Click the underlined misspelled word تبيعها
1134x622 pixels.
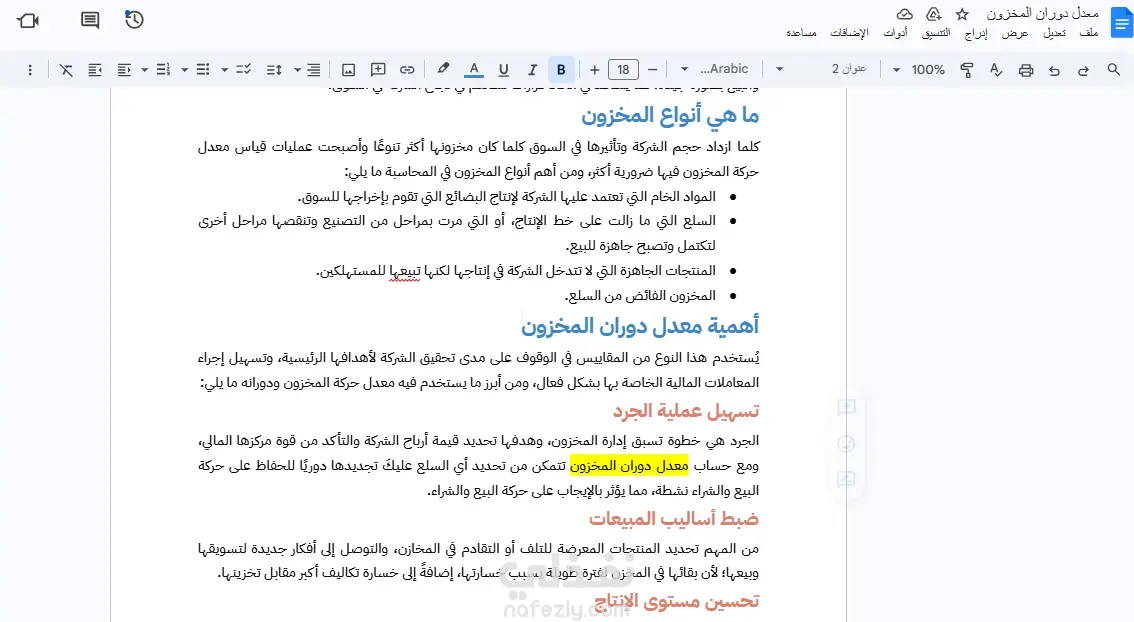tap(404, 271)
